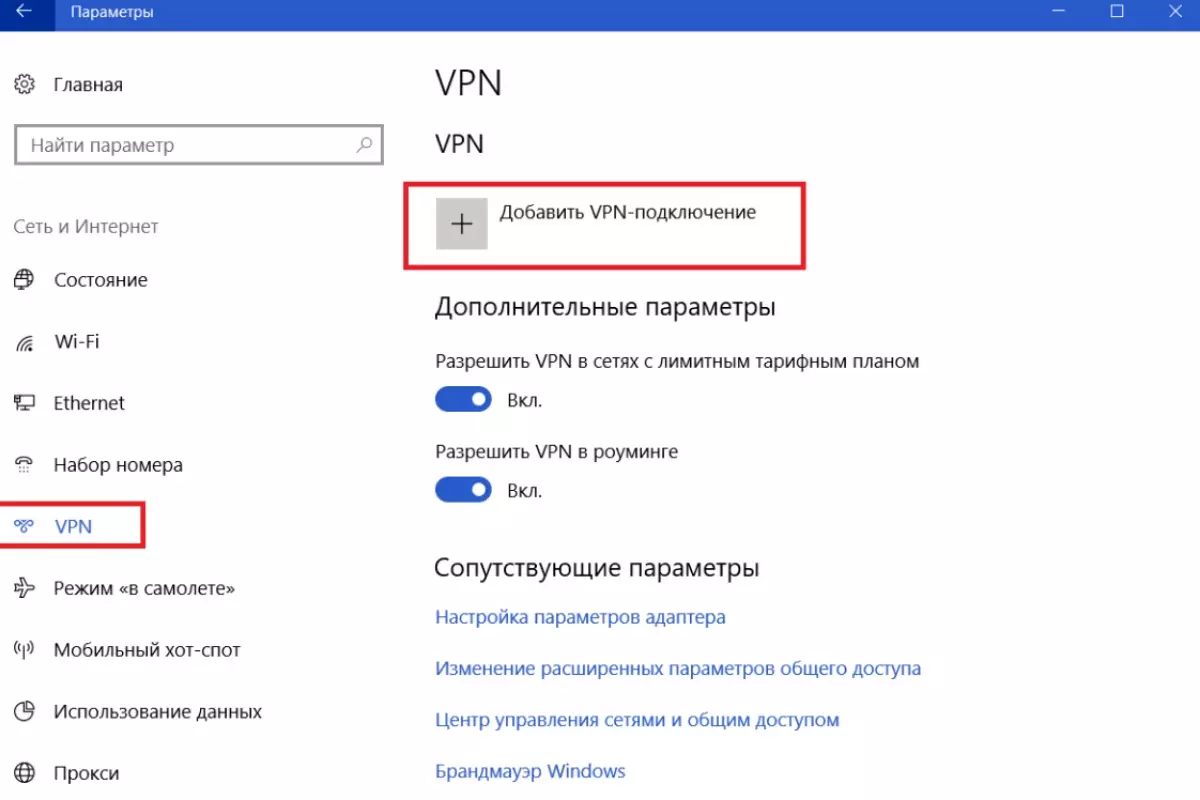Click the gear icon next to Главная

pos(24,84)
